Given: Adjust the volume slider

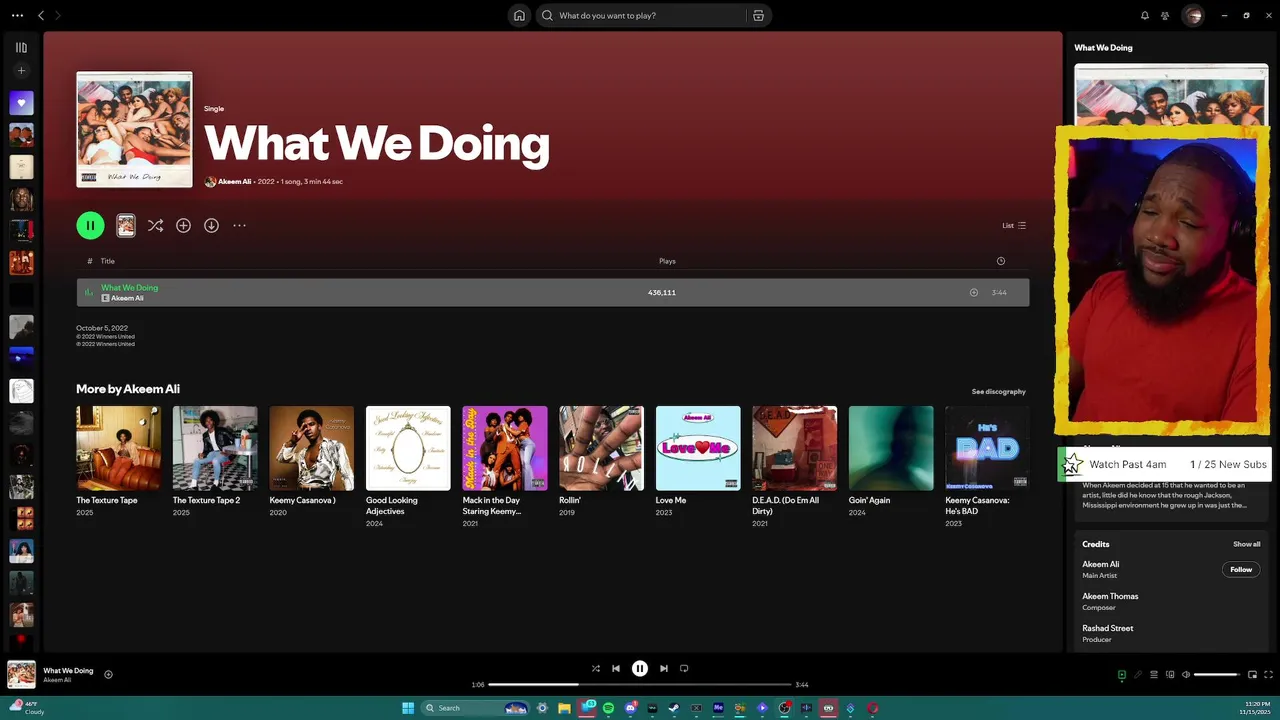Looking at the screenshot, I should click(x=1217, y=674).
